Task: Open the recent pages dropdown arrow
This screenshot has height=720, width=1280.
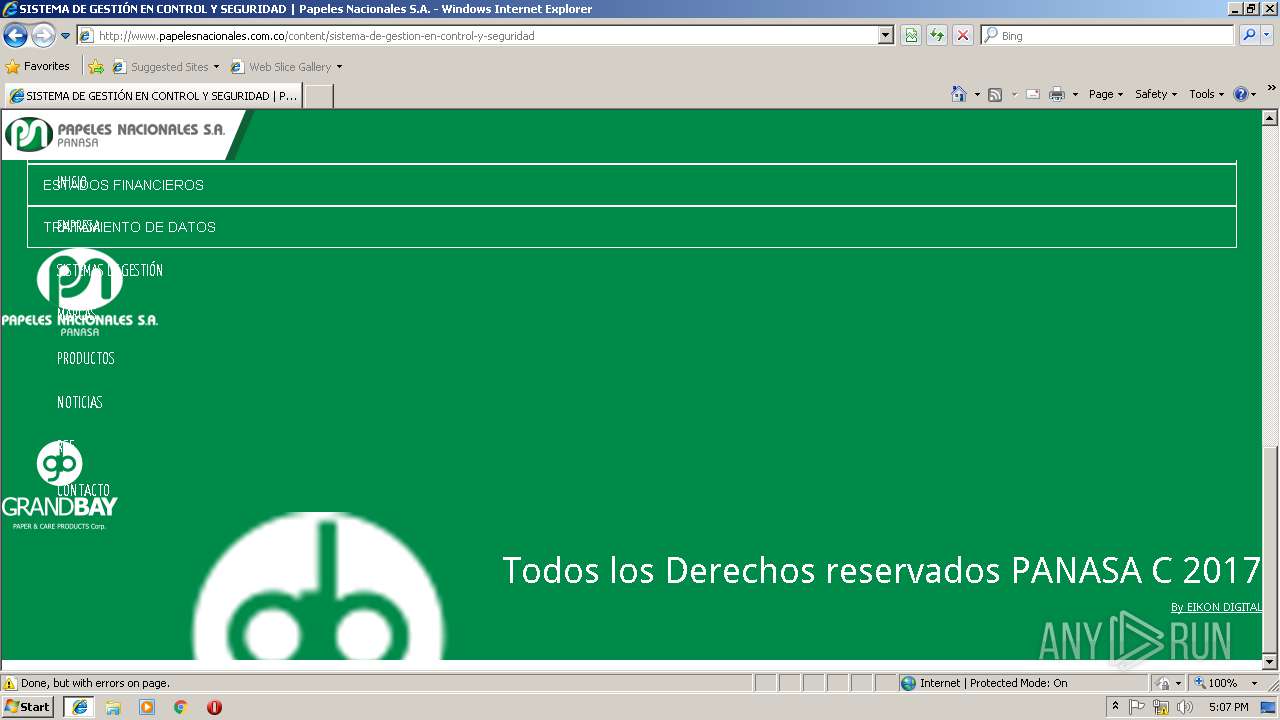Action: [66, 36]
